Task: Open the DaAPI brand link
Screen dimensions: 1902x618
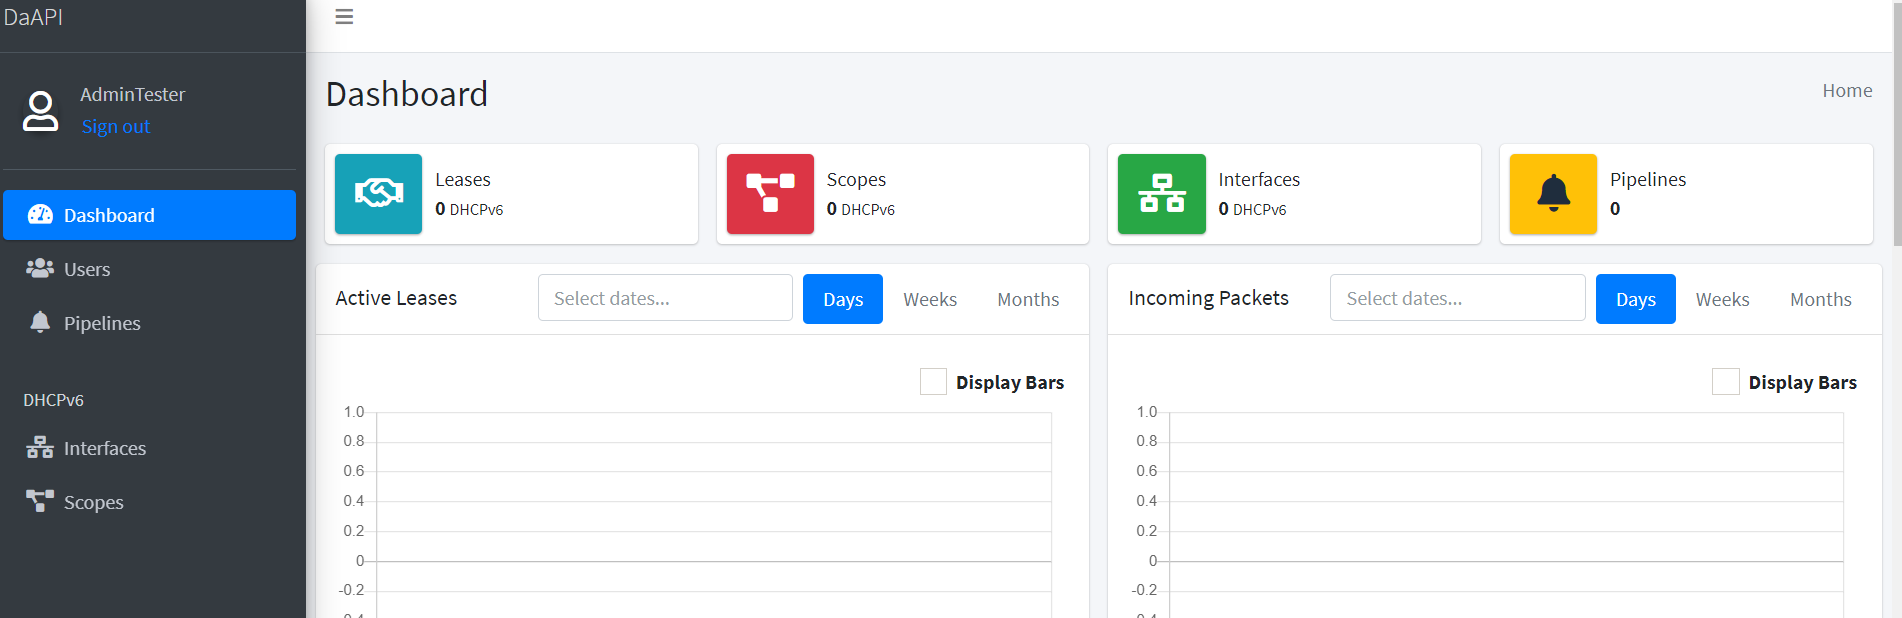Action: point(33,17)
